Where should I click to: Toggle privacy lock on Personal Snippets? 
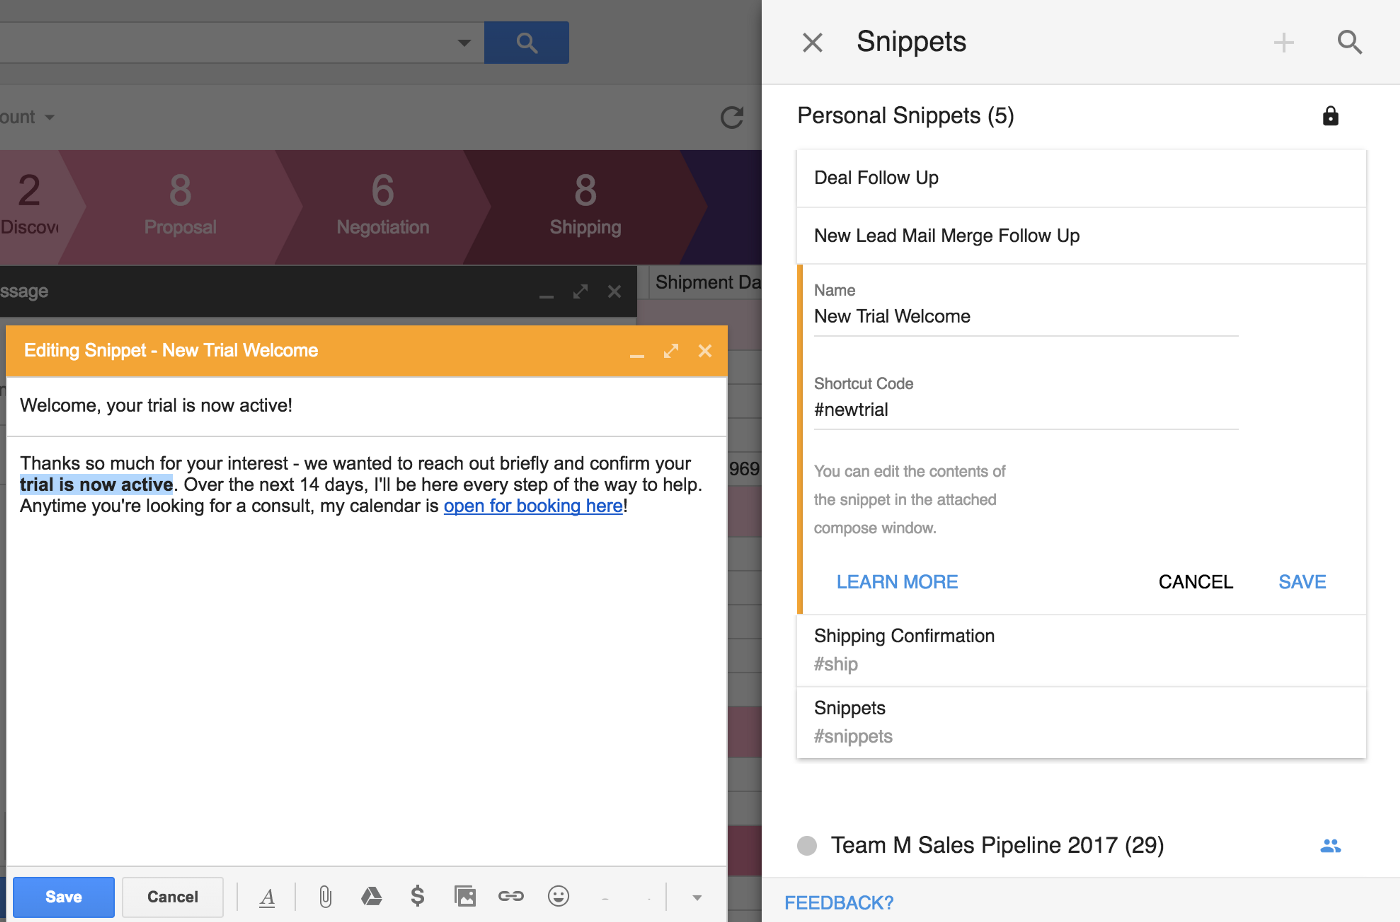pyautogui.click(x=1330, y=115)
